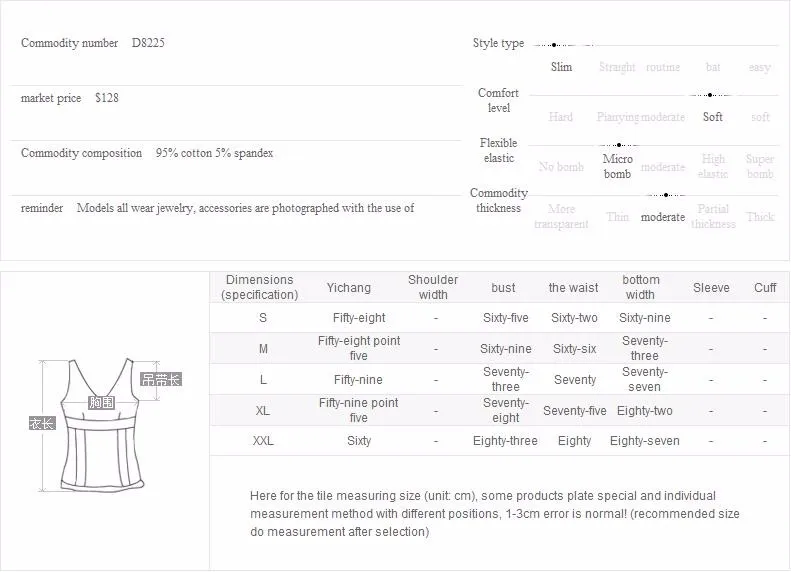Image resolution: width=791 pixels, height=572 pixels.
Task: Choose the easy style option
Action: pos(760,68)
